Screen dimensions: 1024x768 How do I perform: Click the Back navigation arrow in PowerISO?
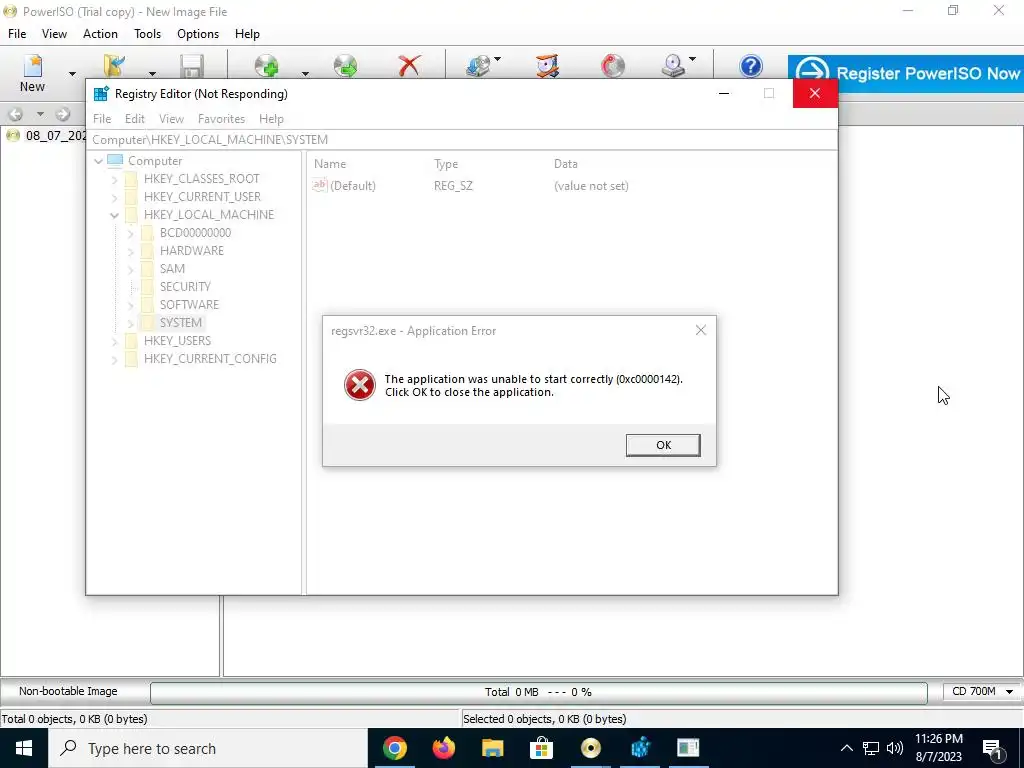point(16,114)
